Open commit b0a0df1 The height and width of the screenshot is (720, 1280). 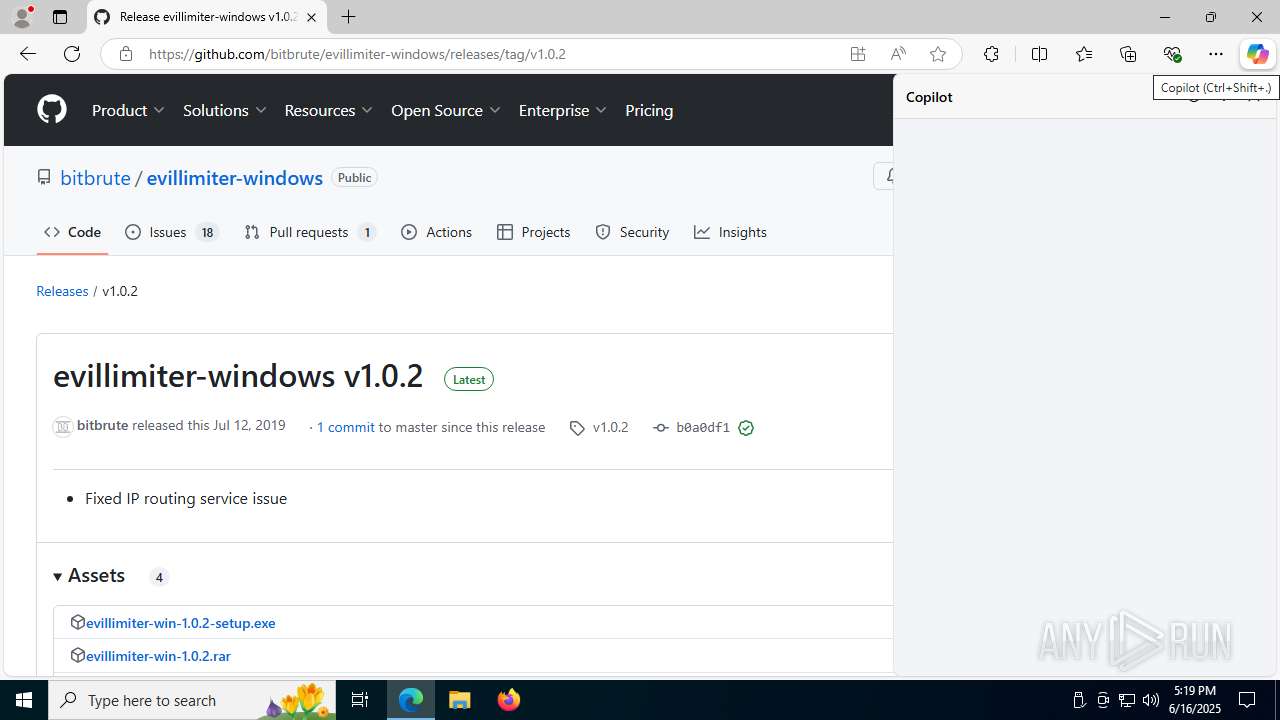pyautogui.click(x=703, y=427)
